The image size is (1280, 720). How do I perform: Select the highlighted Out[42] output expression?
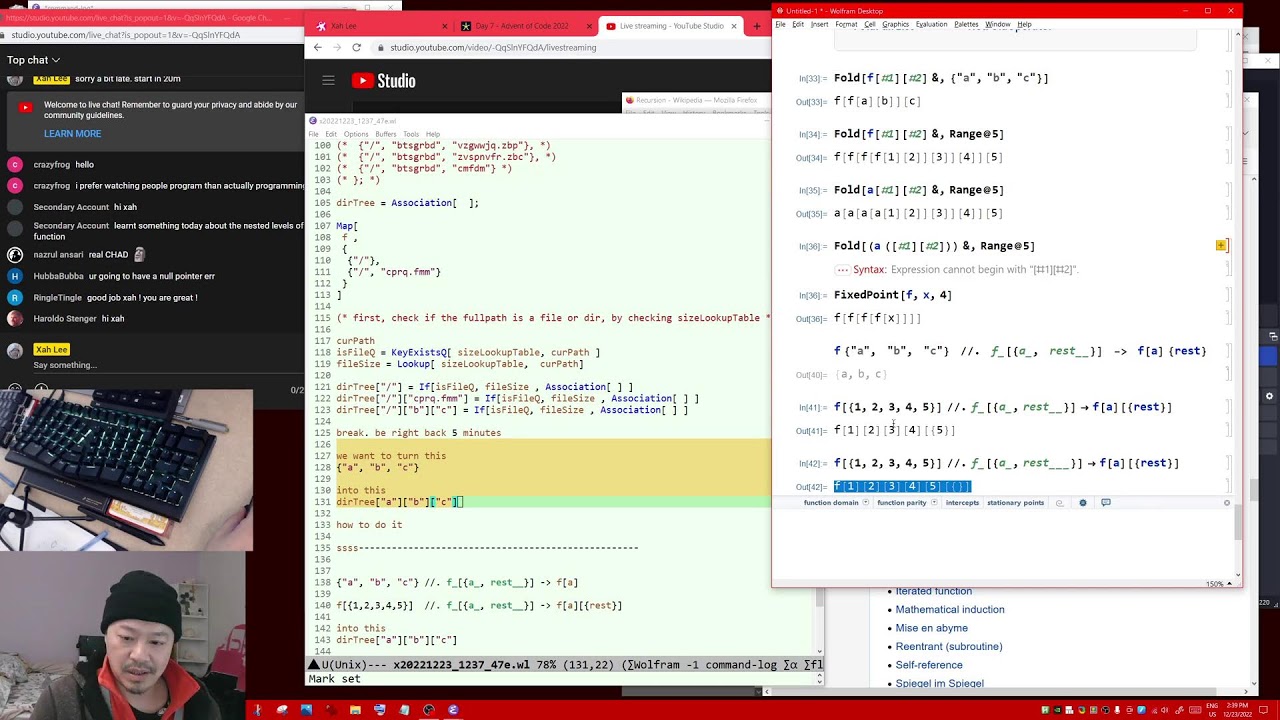pyautogui.click(x=902, y=487)
